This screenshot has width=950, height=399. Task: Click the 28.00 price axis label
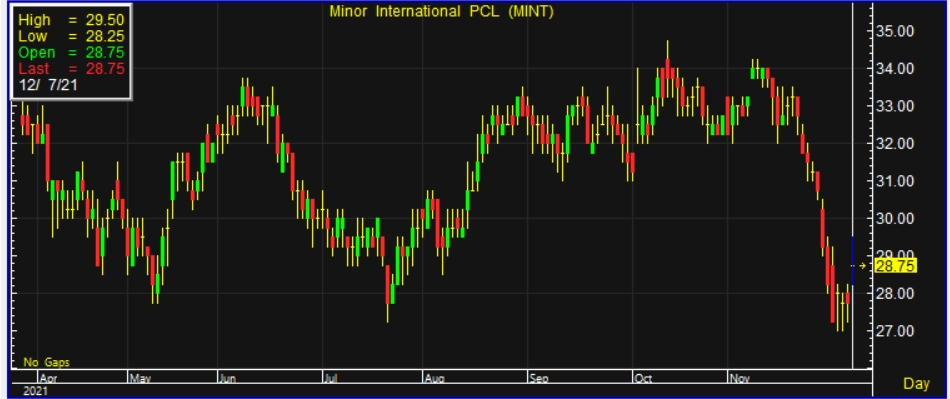(x=895, y=294)
